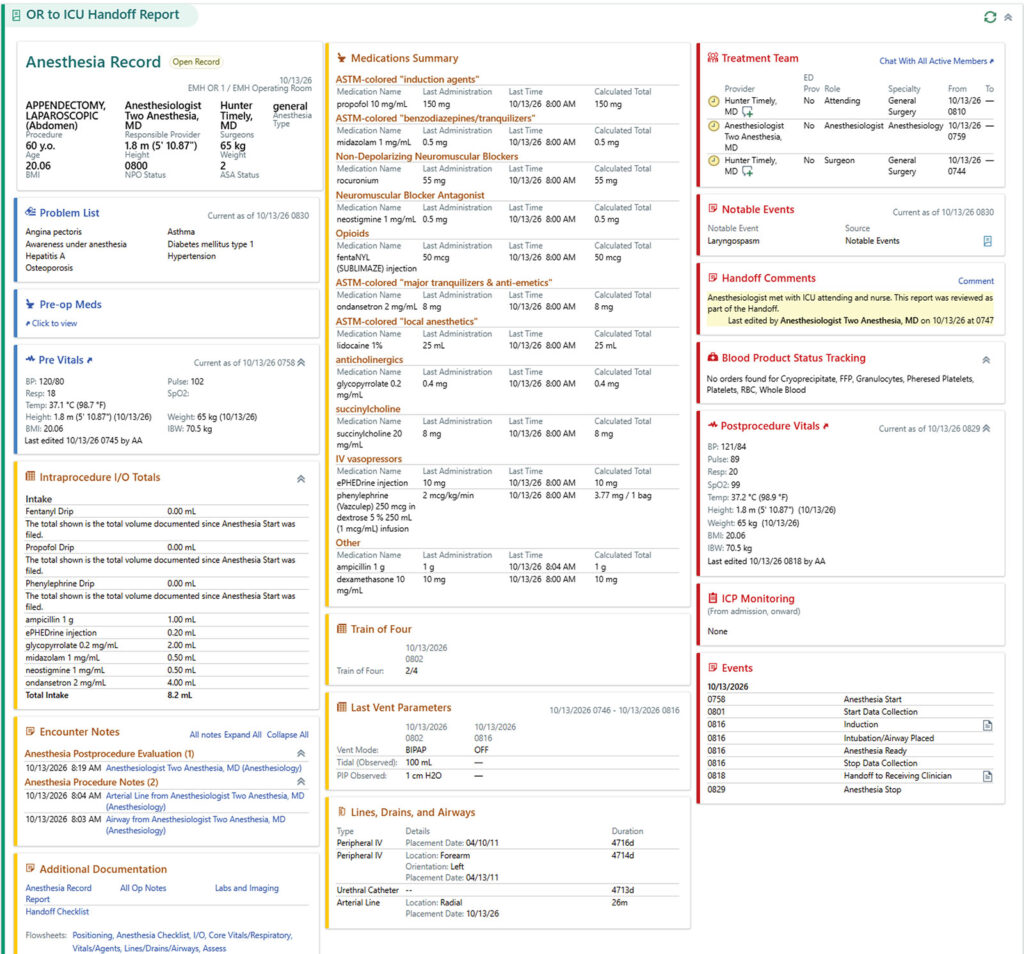The height and width of the screenshot is (954, 1024).
Task: Click the refresh icon for the handoff report
Action: coord(990,17)
